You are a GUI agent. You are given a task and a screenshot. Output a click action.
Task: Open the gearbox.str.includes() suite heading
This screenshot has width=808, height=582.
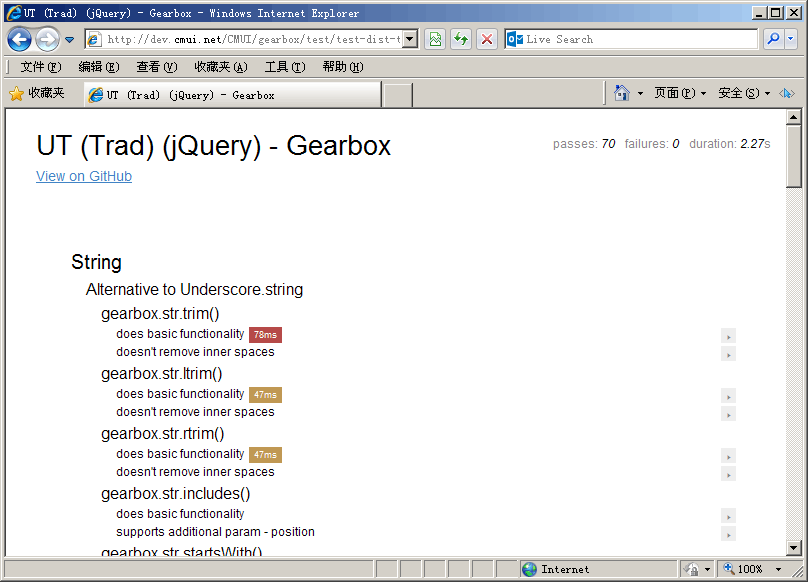[x=176, y=494]
